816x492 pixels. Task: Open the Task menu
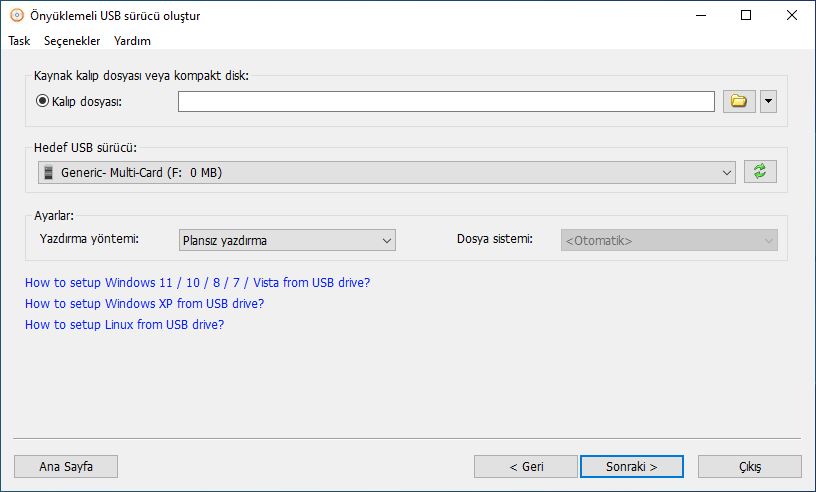(x=19, y=41)
